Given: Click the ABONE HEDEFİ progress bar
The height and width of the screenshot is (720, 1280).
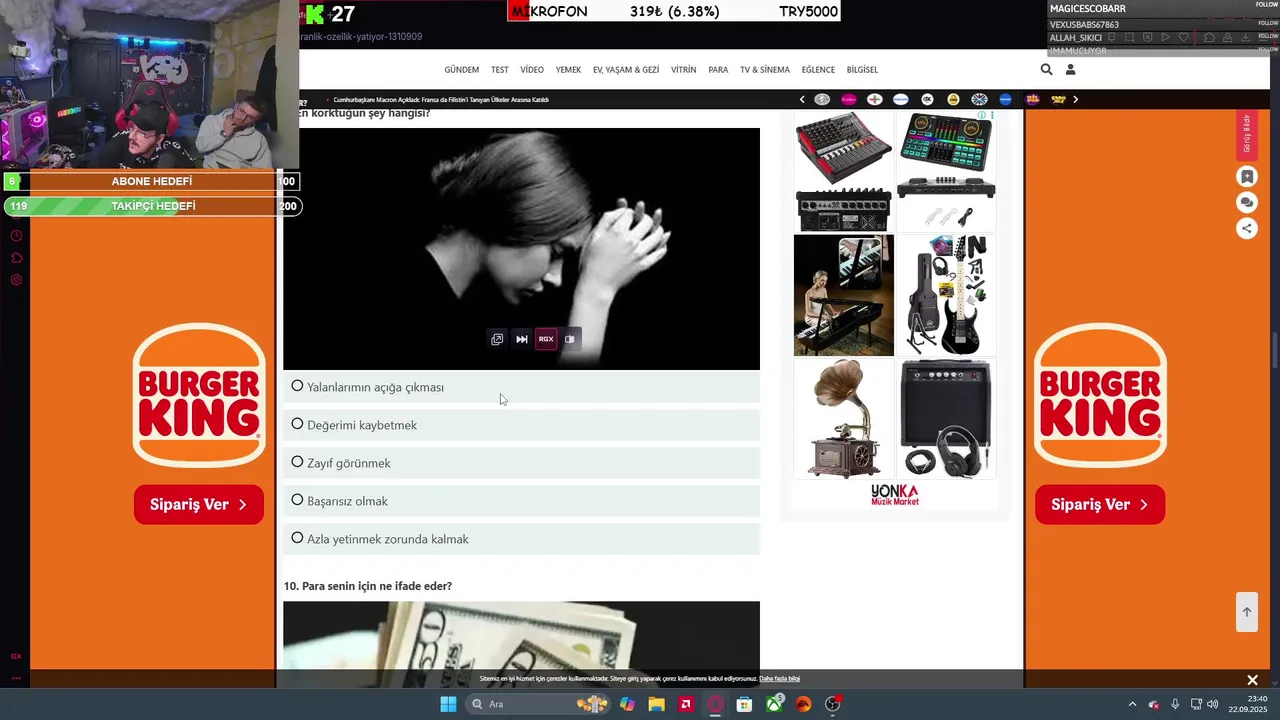Looking at the screenshot, I should (x=151, y=181).
